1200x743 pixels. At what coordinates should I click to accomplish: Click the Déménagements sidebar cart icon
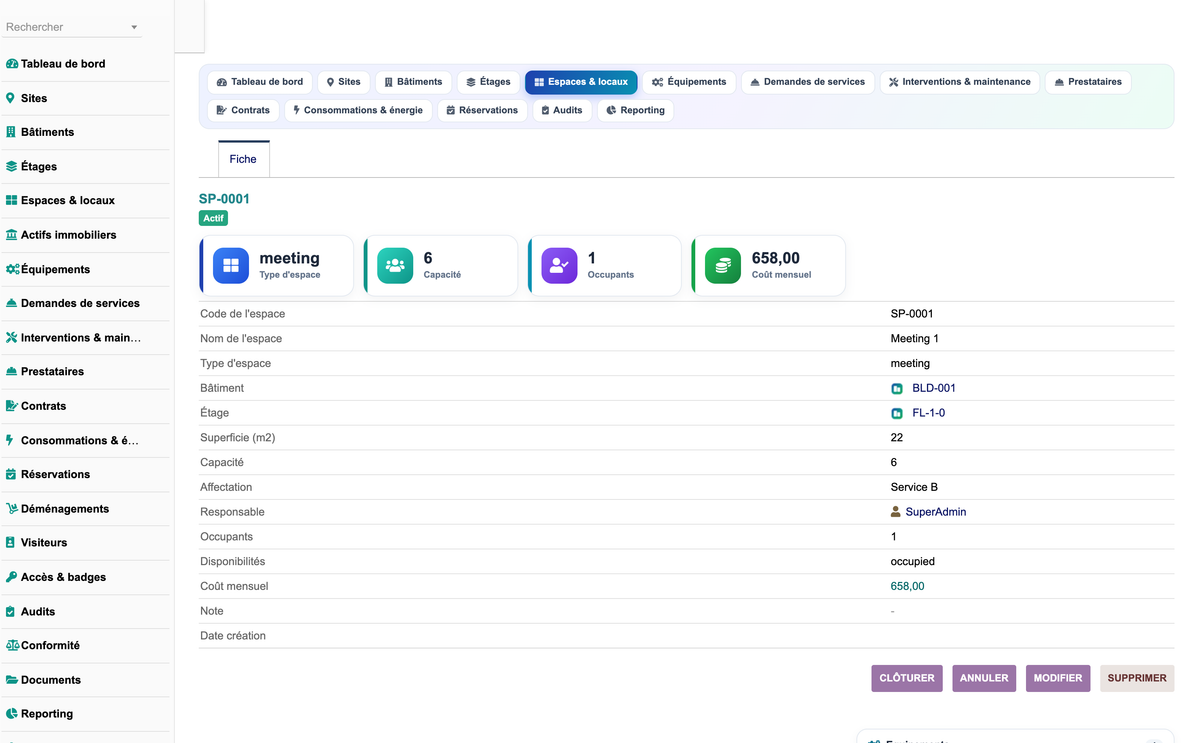[11, 509]
